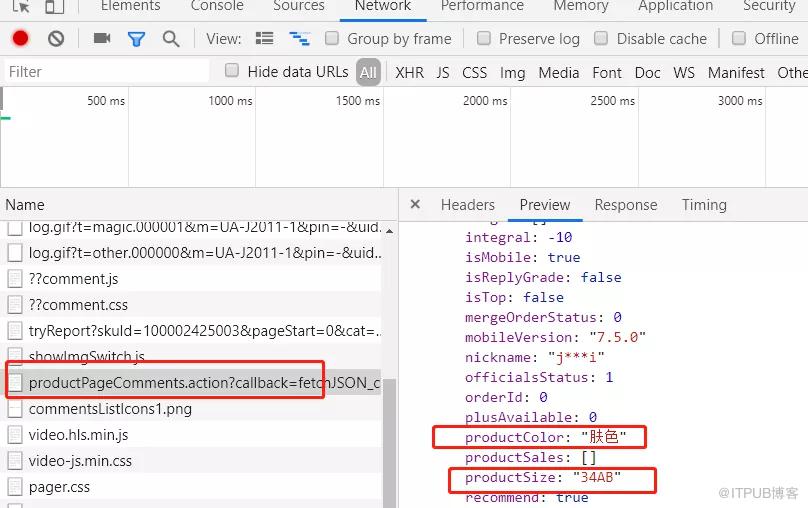Go to Performance tab

pyautogui.click(x=482, y=6)
